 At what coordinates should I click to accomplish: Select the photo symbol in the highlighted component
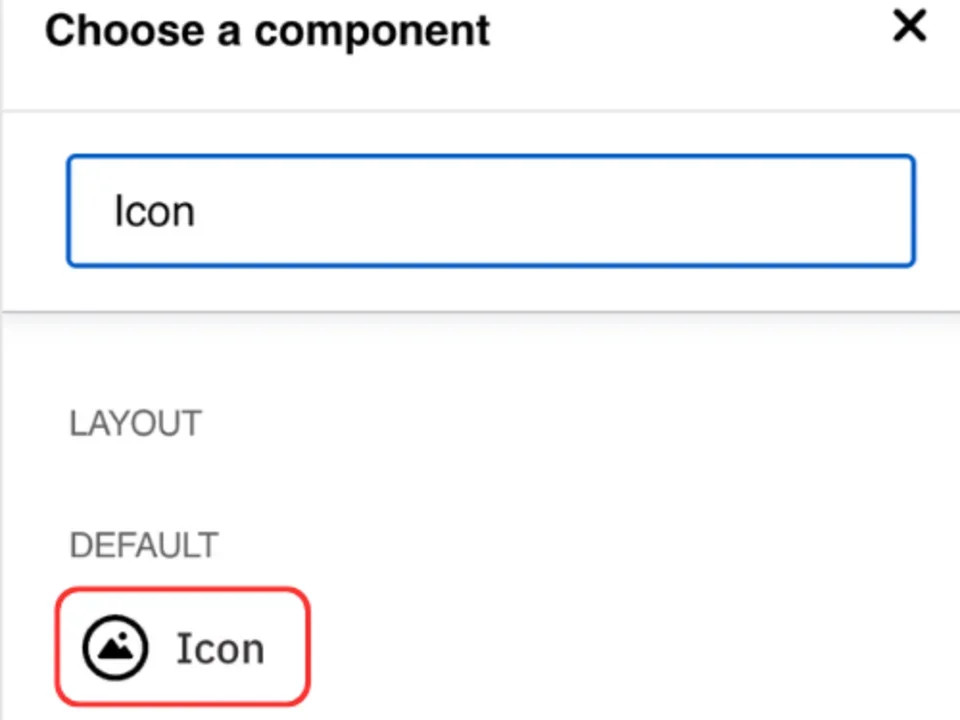[x=115, y=647]
